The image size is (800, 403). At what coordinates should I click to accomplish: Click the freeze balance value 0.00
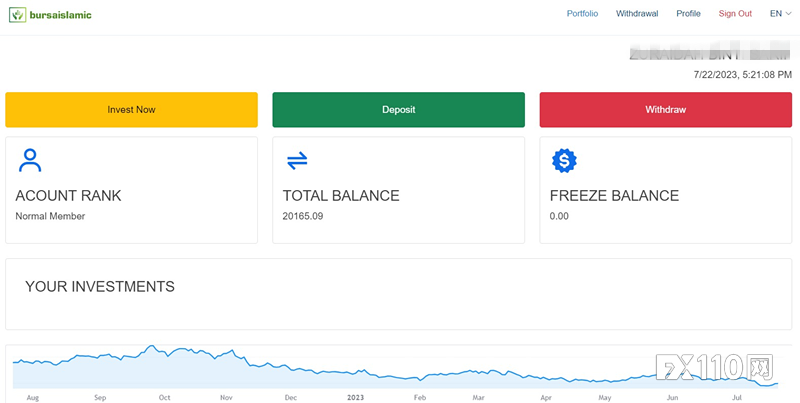click(559, 216)
